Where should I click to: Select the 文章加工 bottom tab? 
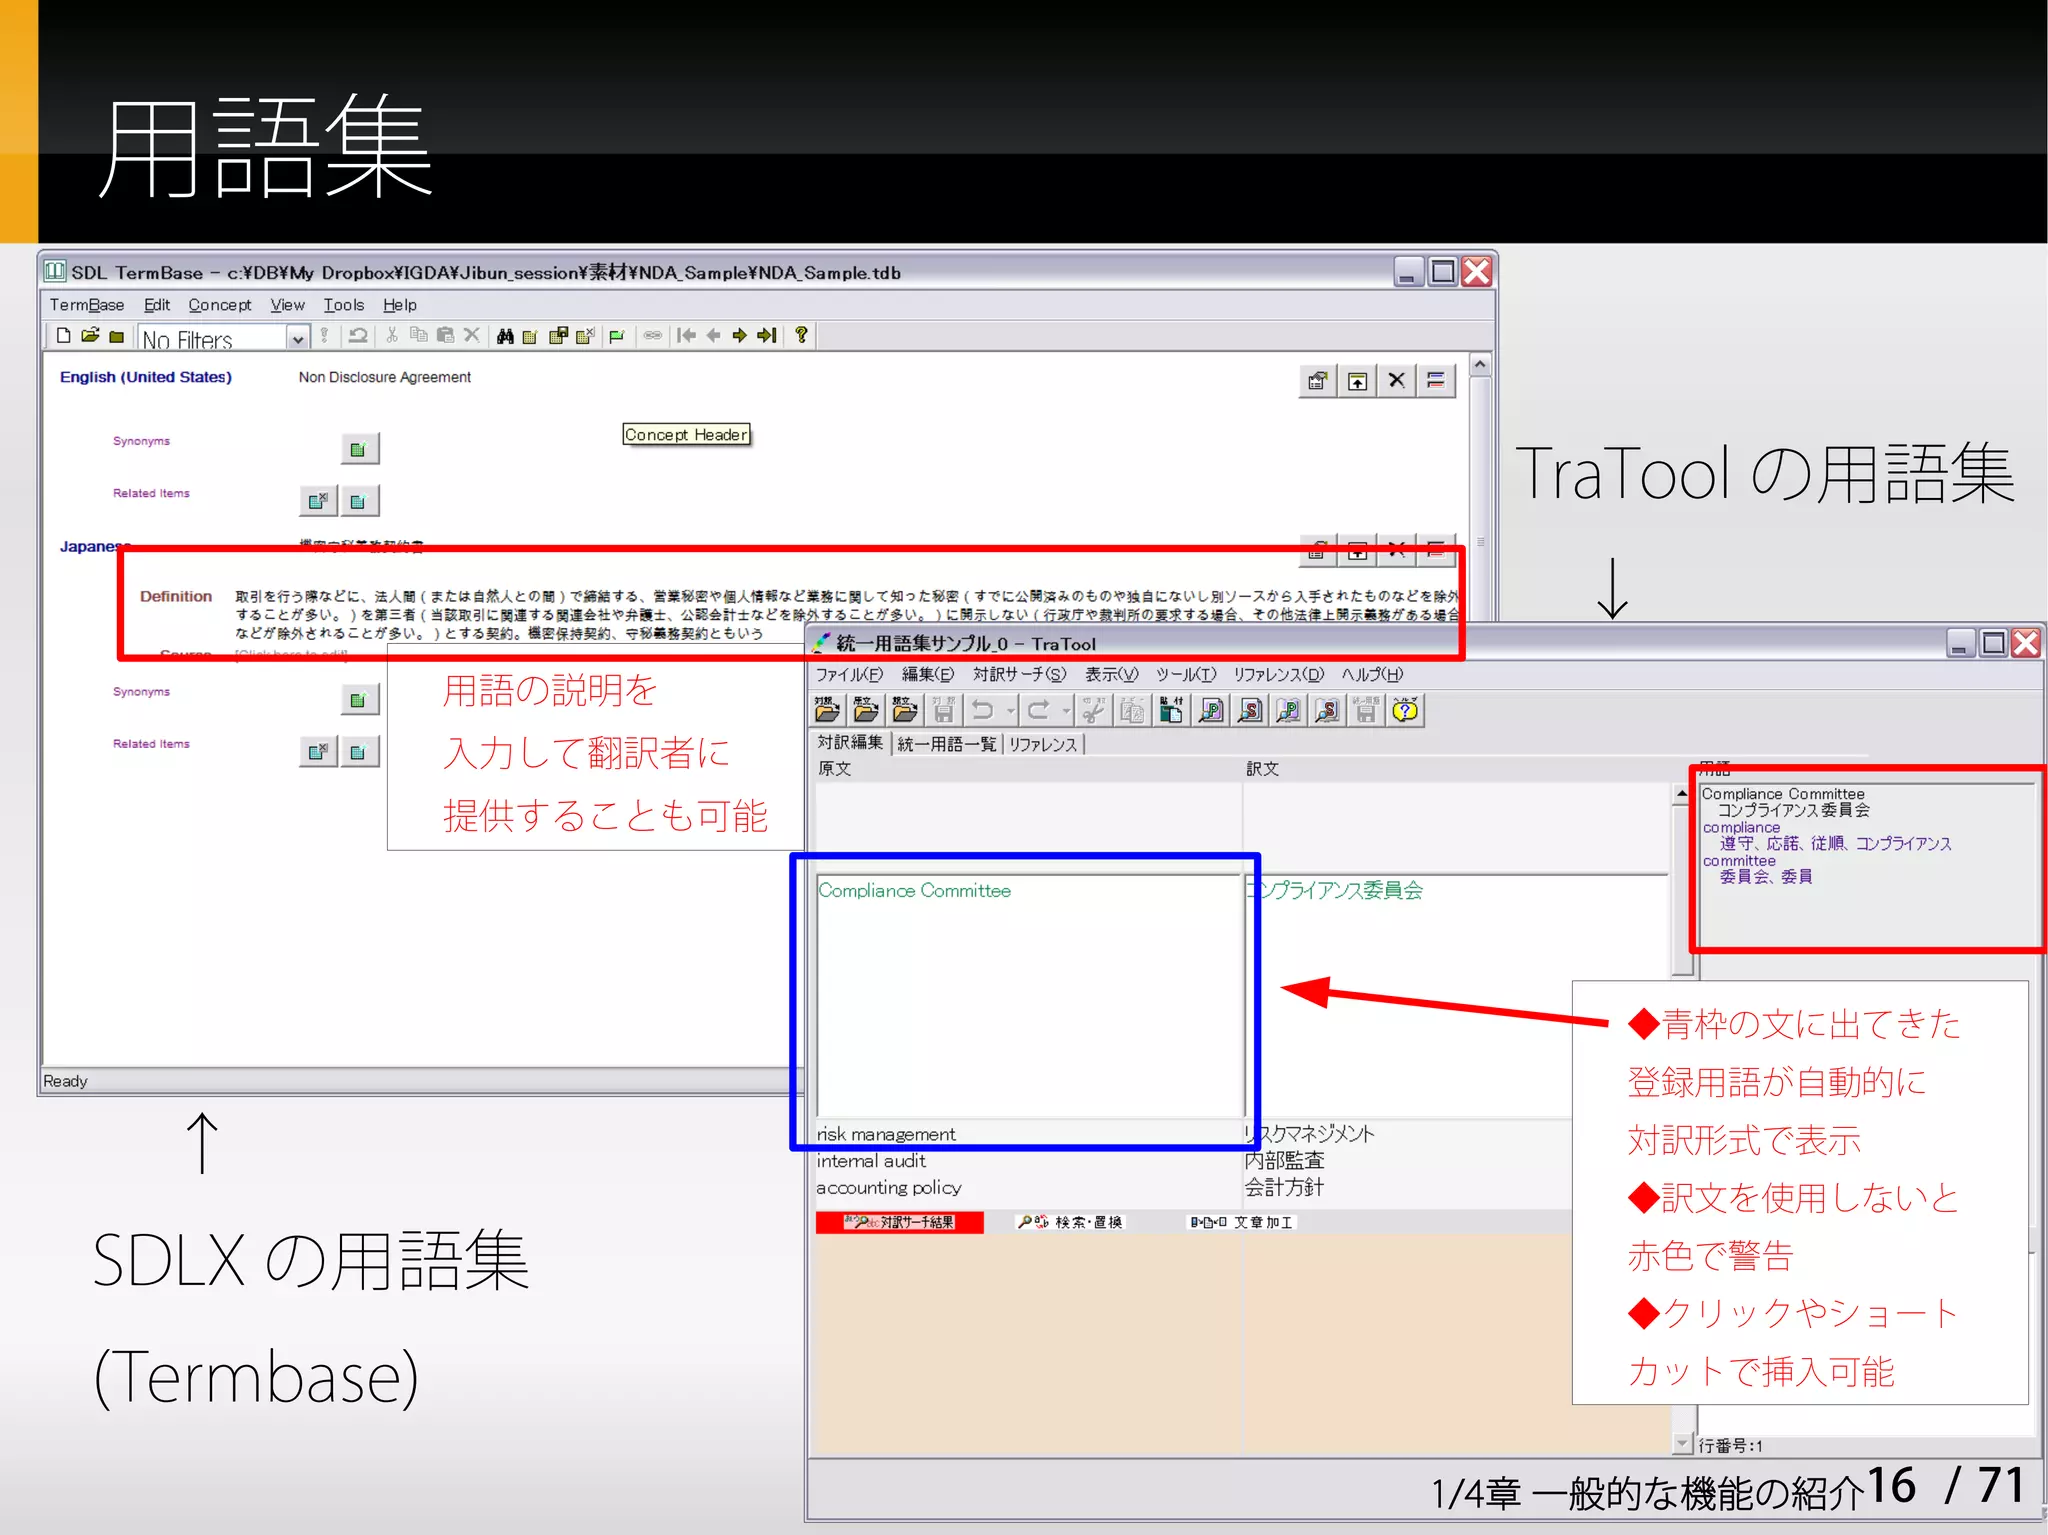[x=1241, y=1223]
